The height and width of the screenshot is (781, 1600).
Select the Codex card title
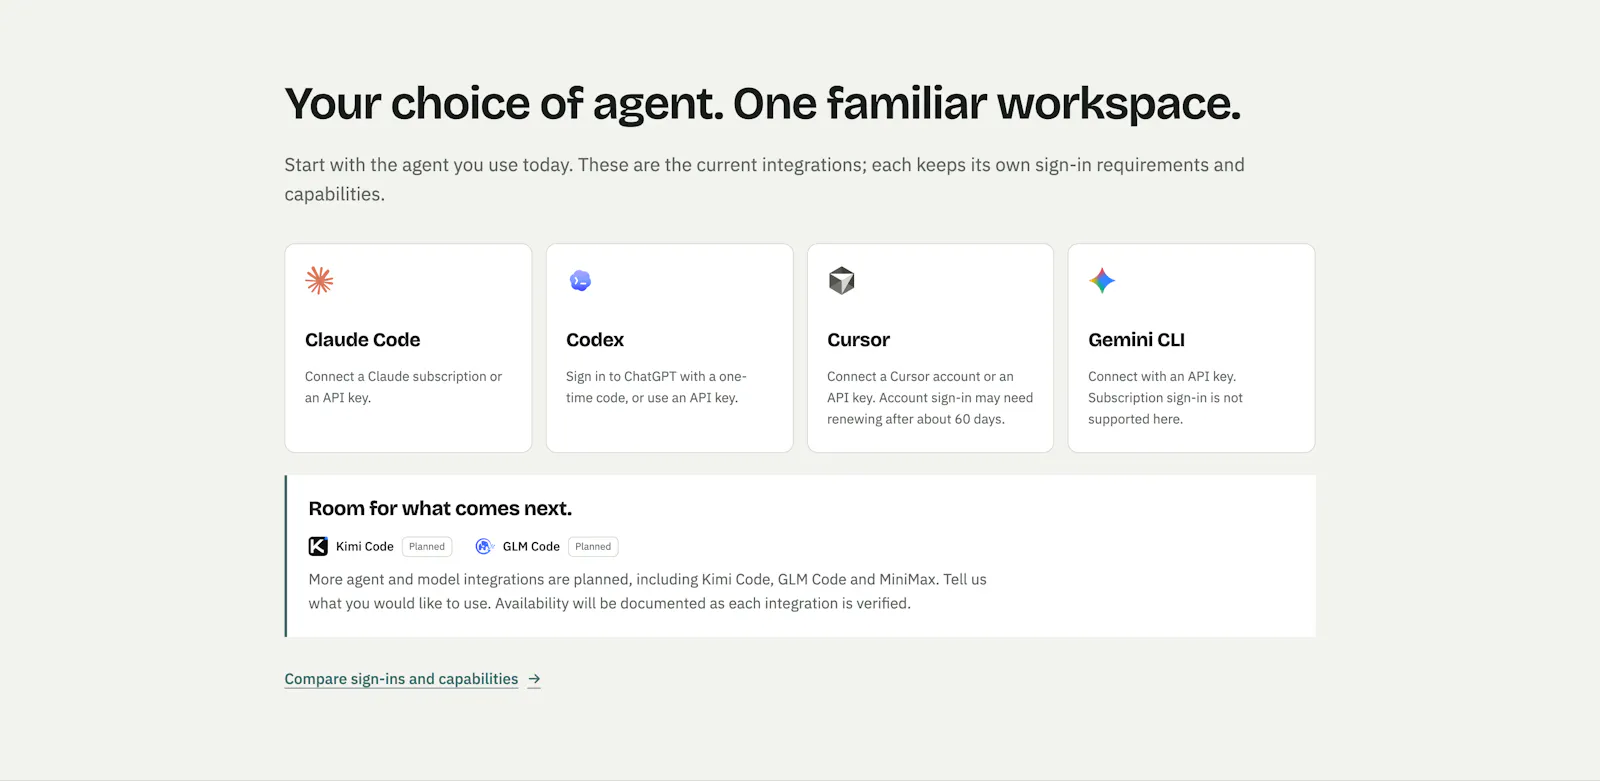pyautogui.click(x=595, y=340)
